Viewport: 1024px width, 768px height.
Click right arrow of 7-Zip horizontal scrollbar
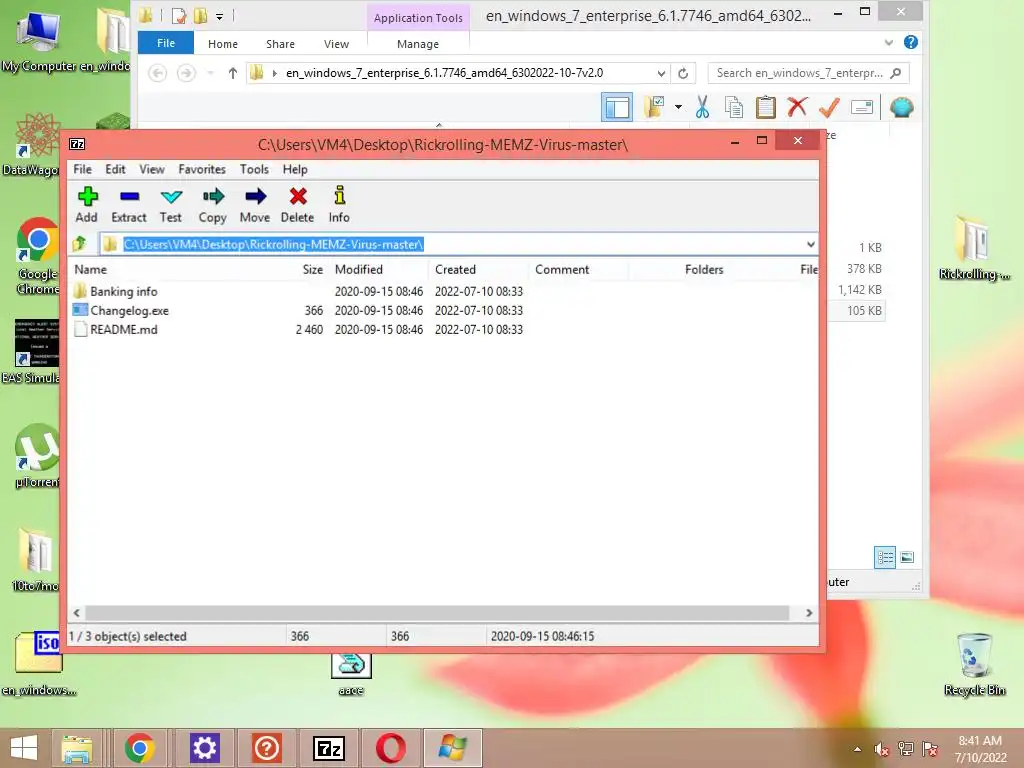(x=808, y=613)
